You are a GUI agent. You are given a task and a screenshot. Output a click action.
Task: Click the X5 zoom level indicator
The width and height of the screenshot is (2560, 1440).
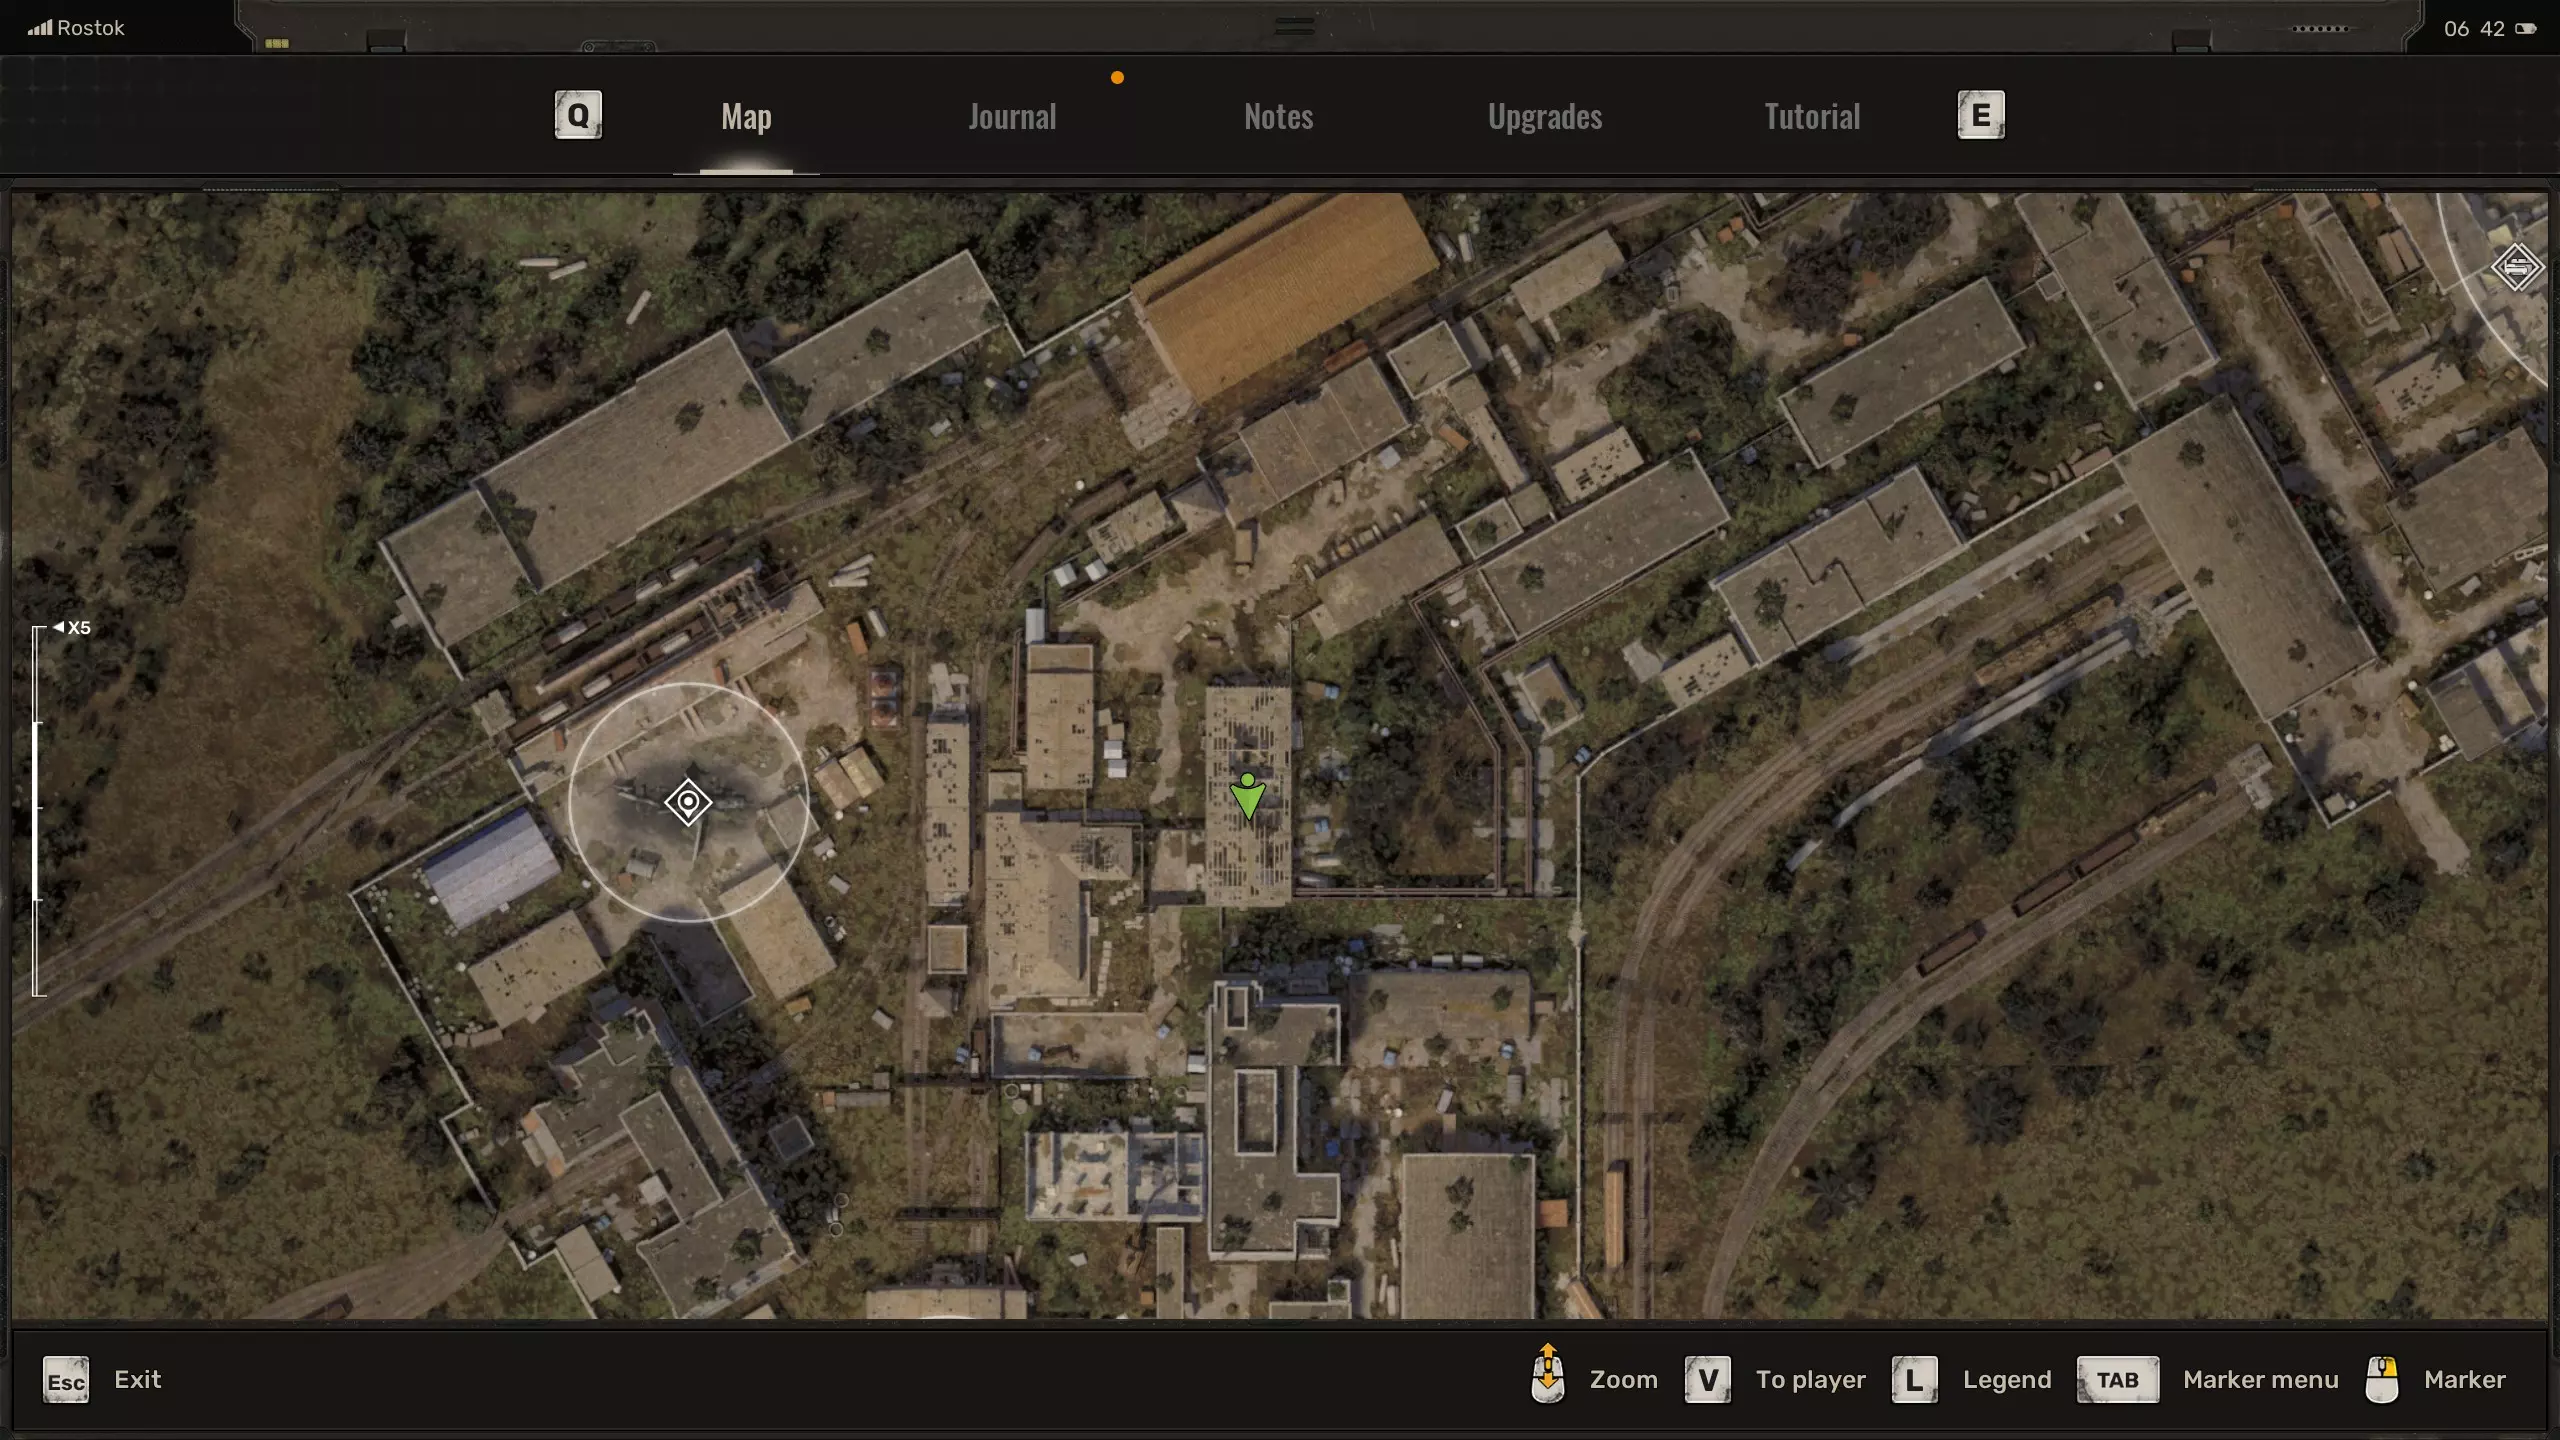pos(74,628)
